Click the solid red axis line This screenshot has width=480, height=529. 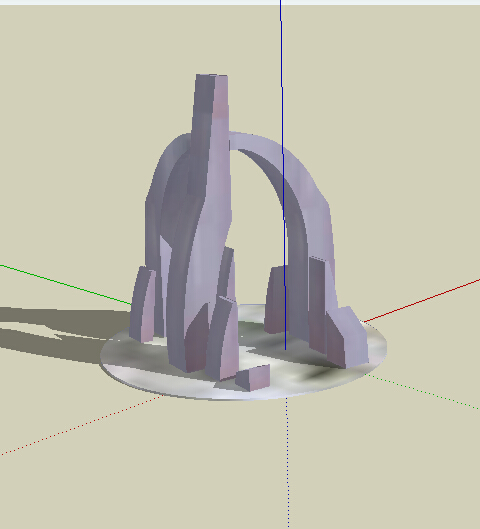coord(422,300)
